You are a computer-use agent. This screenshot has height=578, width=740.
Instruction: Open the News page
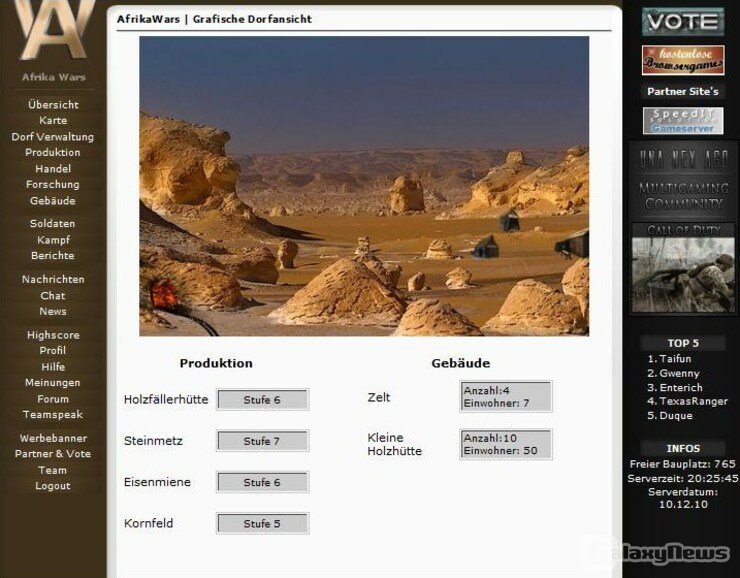tap(53, 311)
